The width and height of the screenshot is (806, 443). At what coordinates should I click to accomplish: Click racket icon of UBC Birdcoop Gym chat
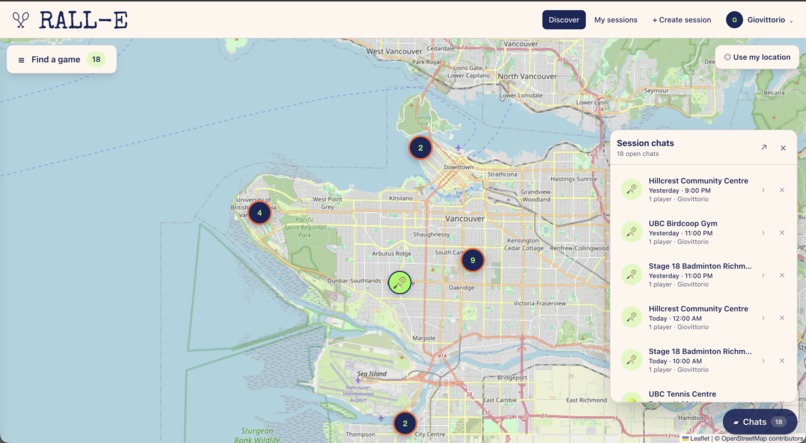(632, 232)
